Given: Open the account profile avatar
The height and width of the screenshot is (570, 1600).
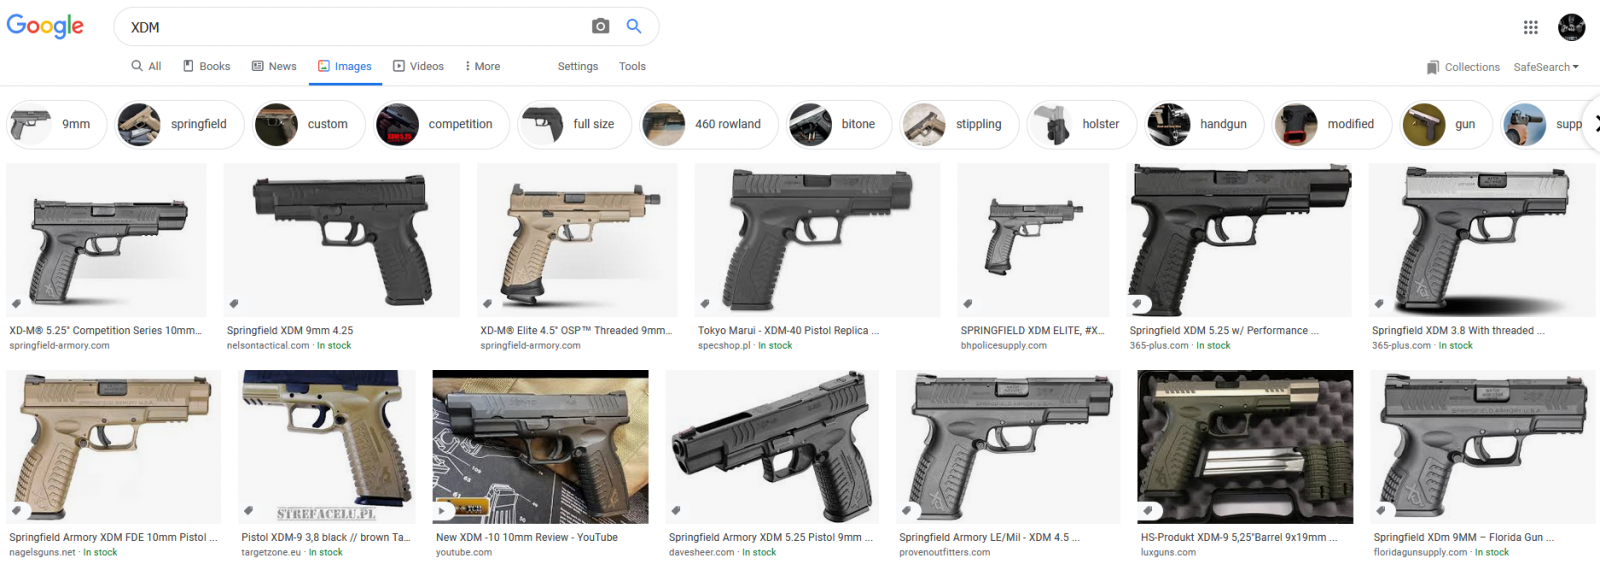Looking at the screenshot, I should coord(1571,27).
